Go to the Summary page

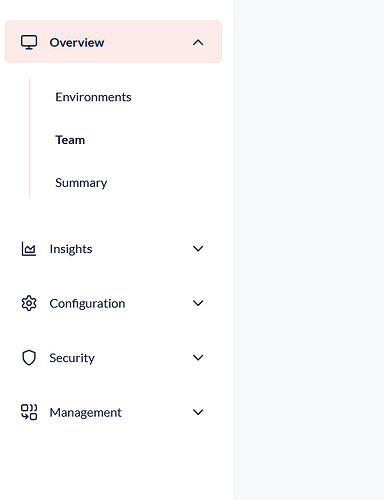pyautogui.click(x=81, y=183)
